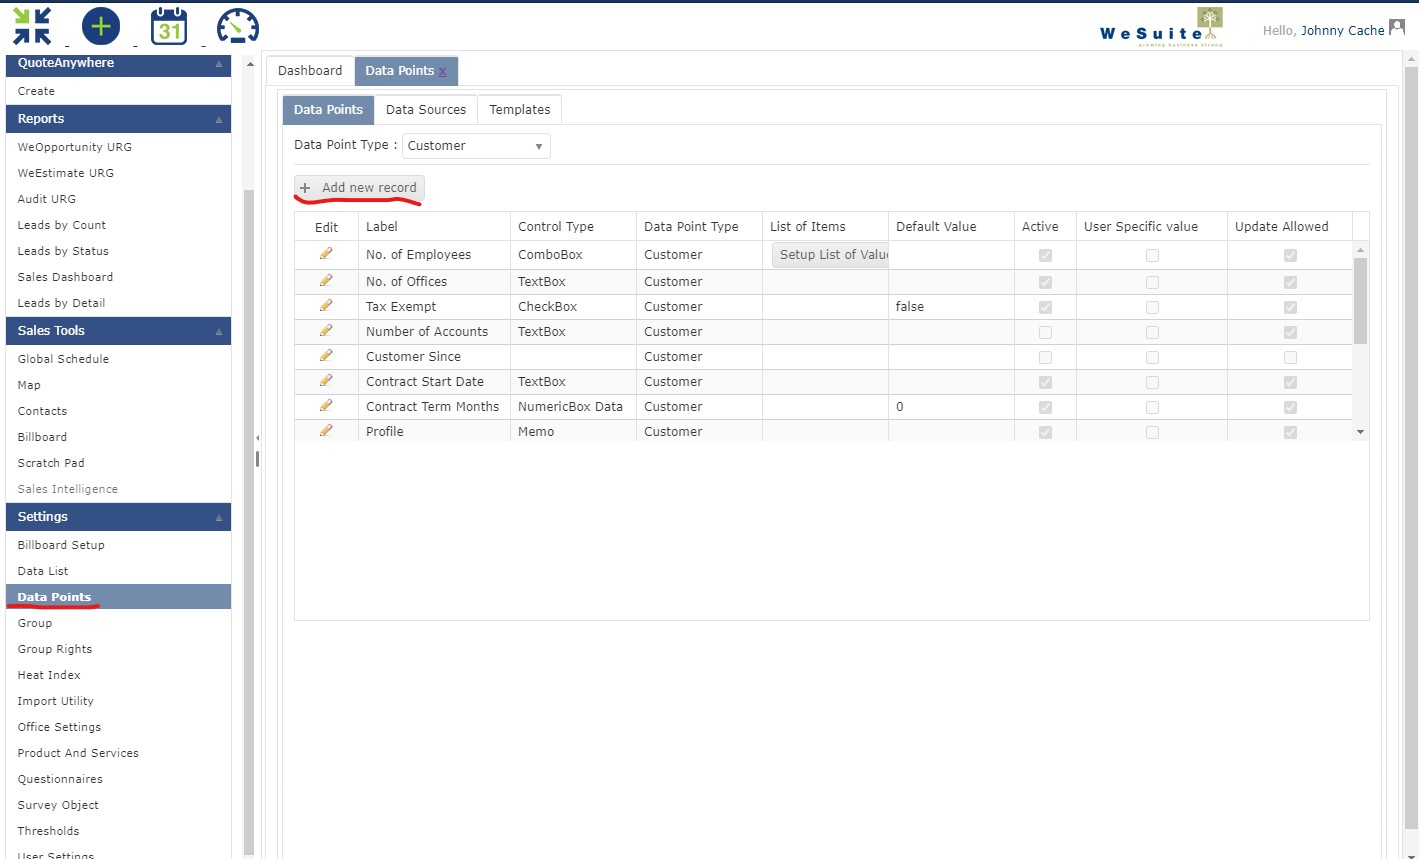This screenshot has height=859, width=1419.
Task: Edit the Profile data point via pencil icon
Action: click(x=325, y=431)
